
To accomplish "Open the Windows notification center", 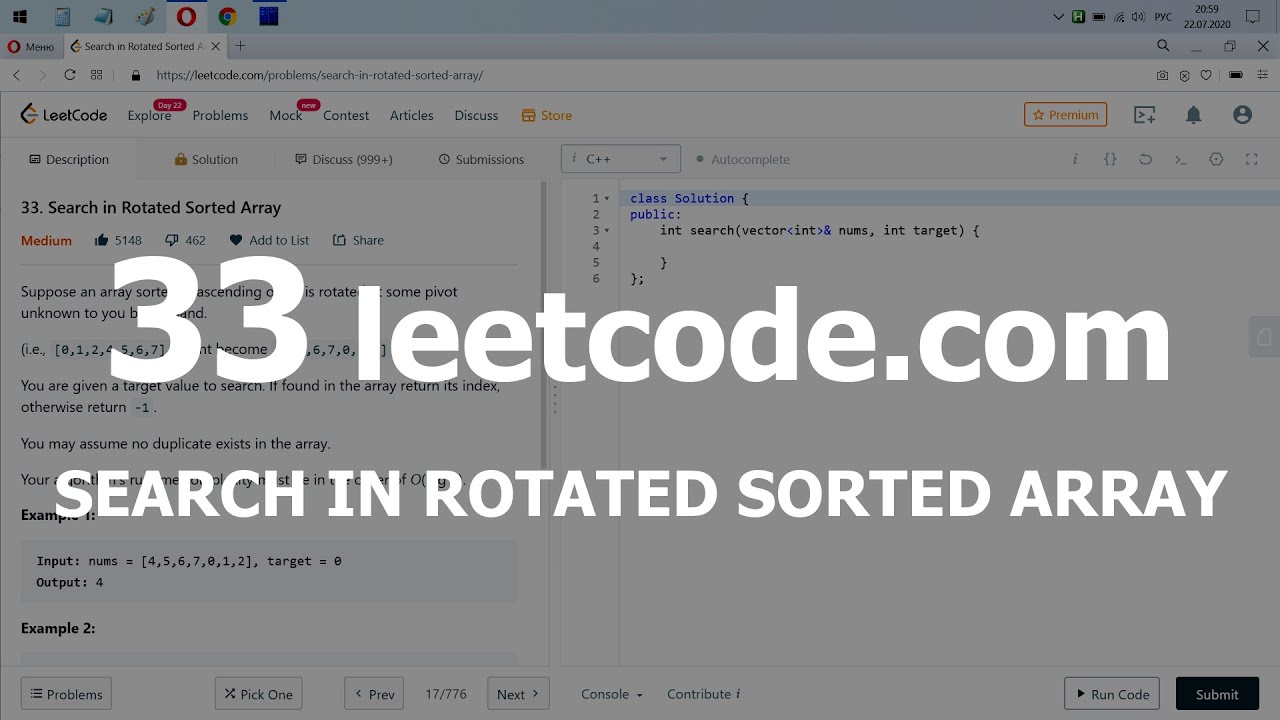I will coord(1252,16).
